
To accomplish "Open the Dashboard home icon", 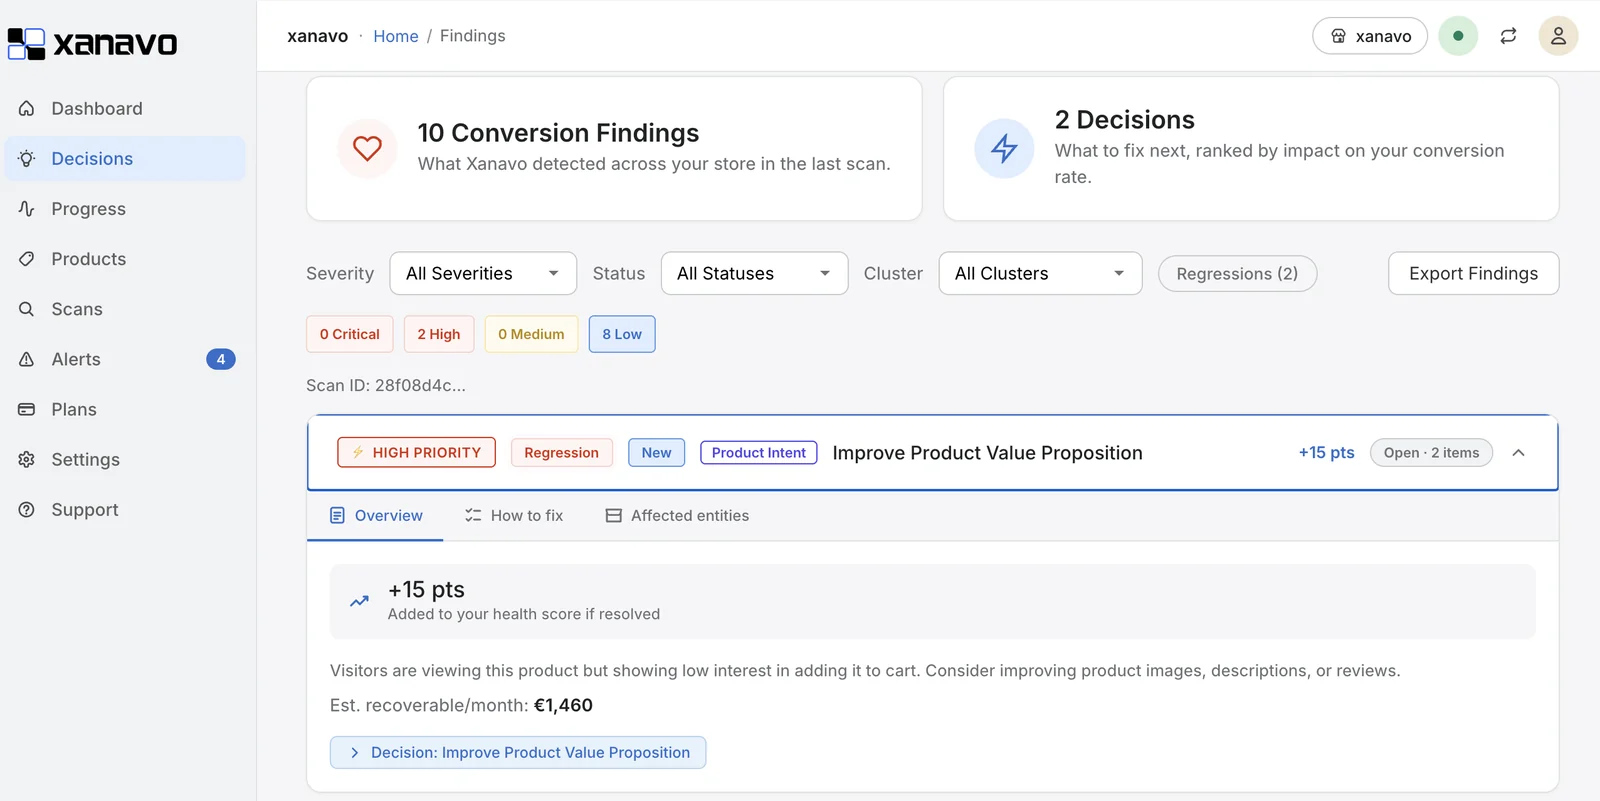I will [x=27, y=108].
